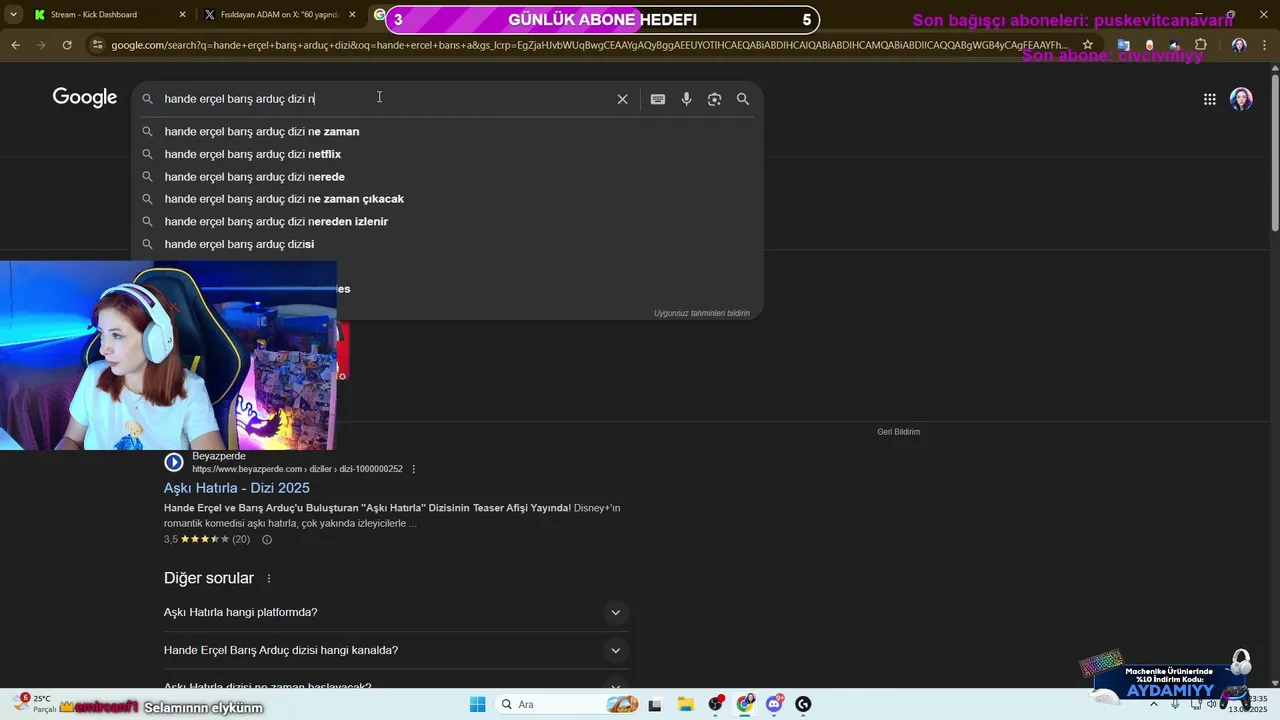
Task: Click 'Geri Bildirim' link
Action: pos(898,432)
